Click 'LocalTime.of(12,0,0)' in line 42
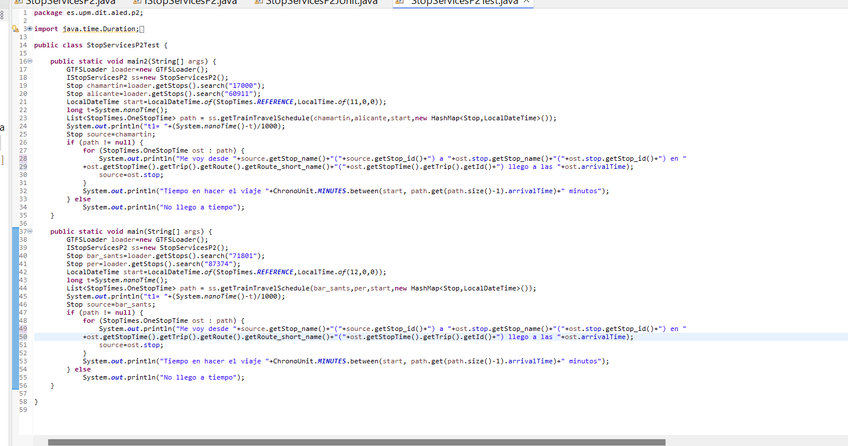Image resolution: width=848 pixels, height=446 pixels. (340, 272)
